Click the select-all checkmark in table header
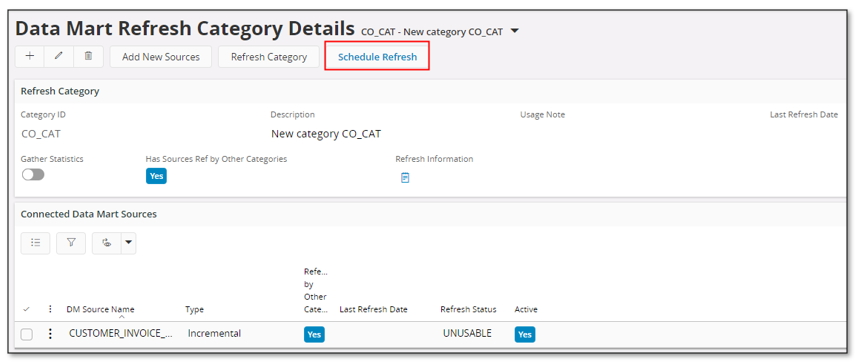 26,310
